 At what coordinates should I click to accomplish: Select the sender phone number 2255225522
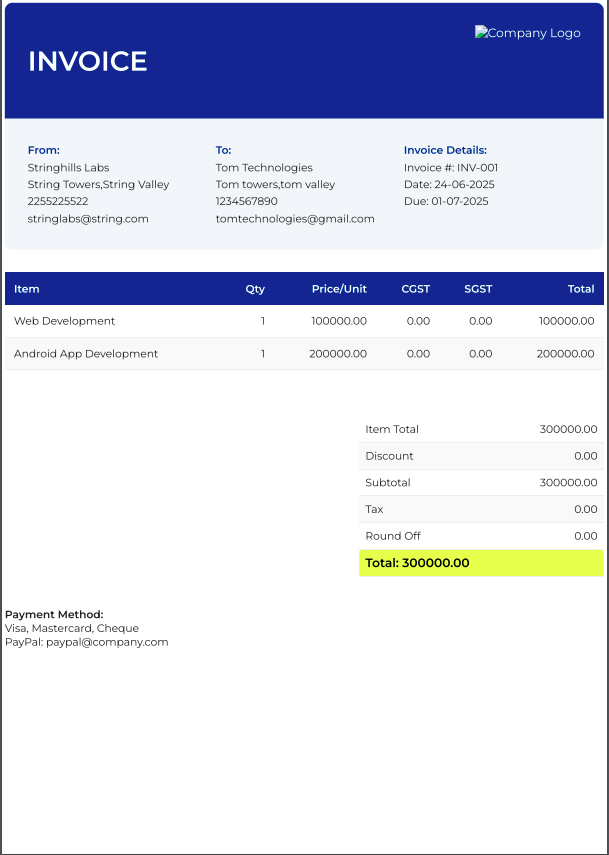[x=58, y=201]
